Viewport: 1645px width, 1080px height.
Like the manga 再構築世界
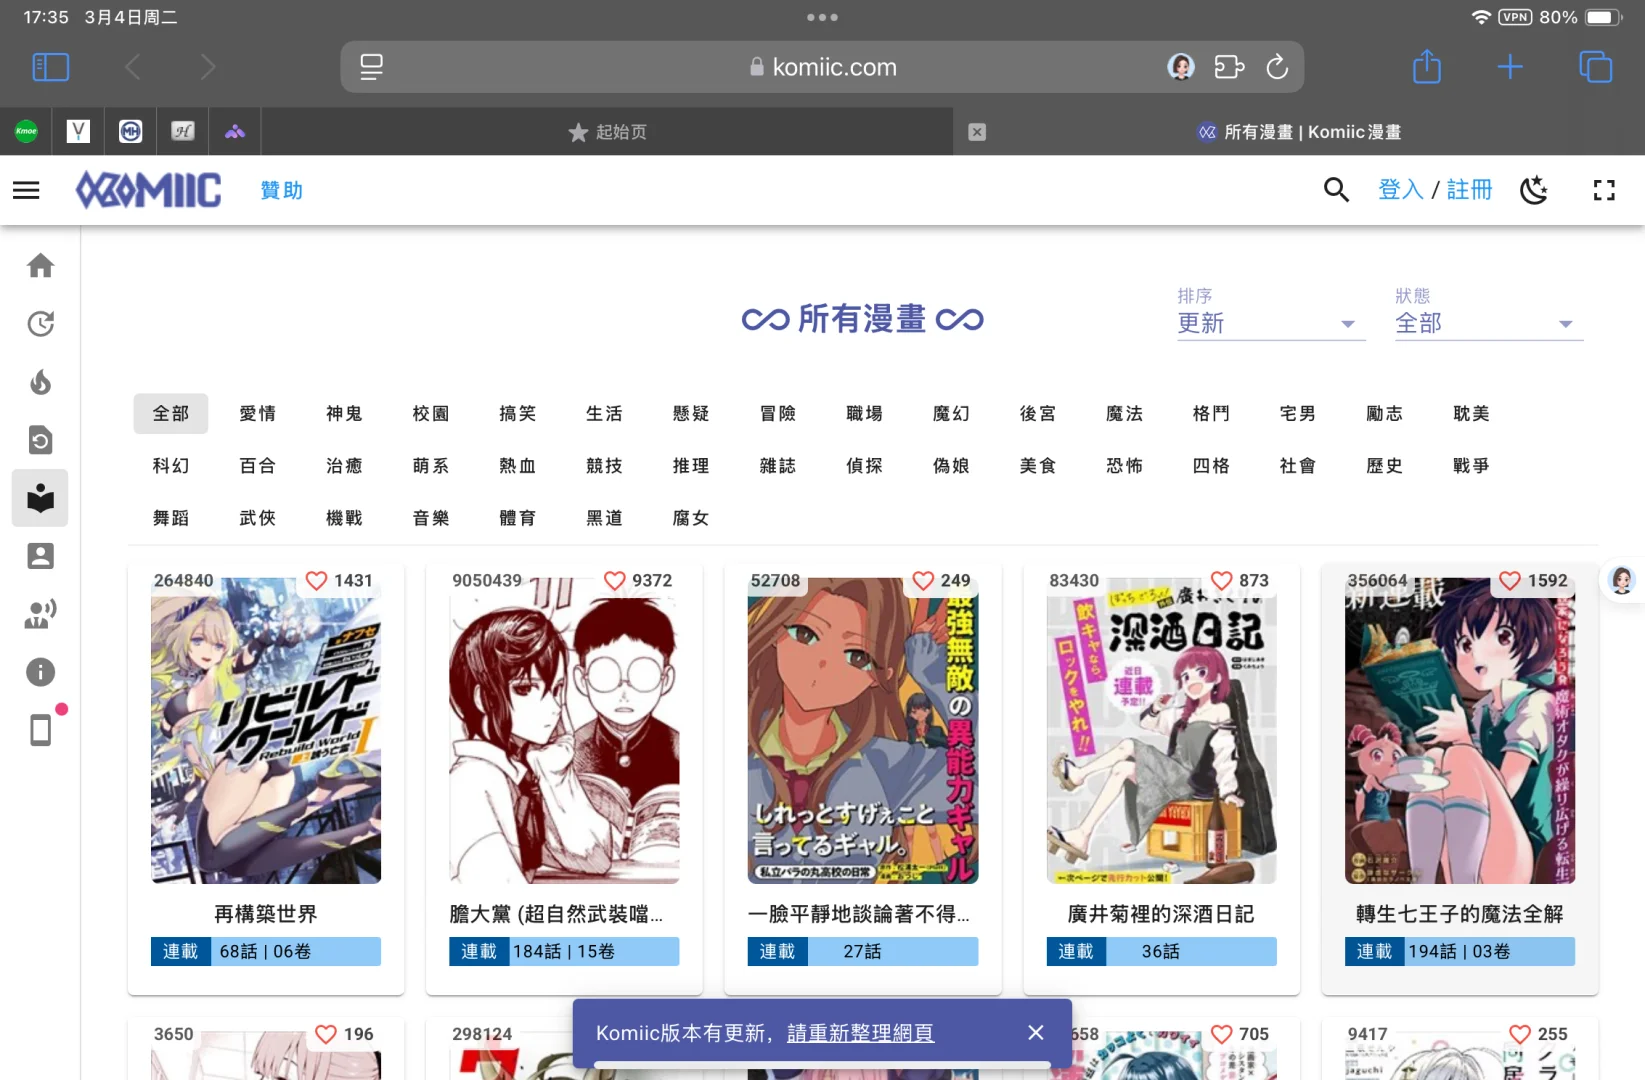coord(316,580)
